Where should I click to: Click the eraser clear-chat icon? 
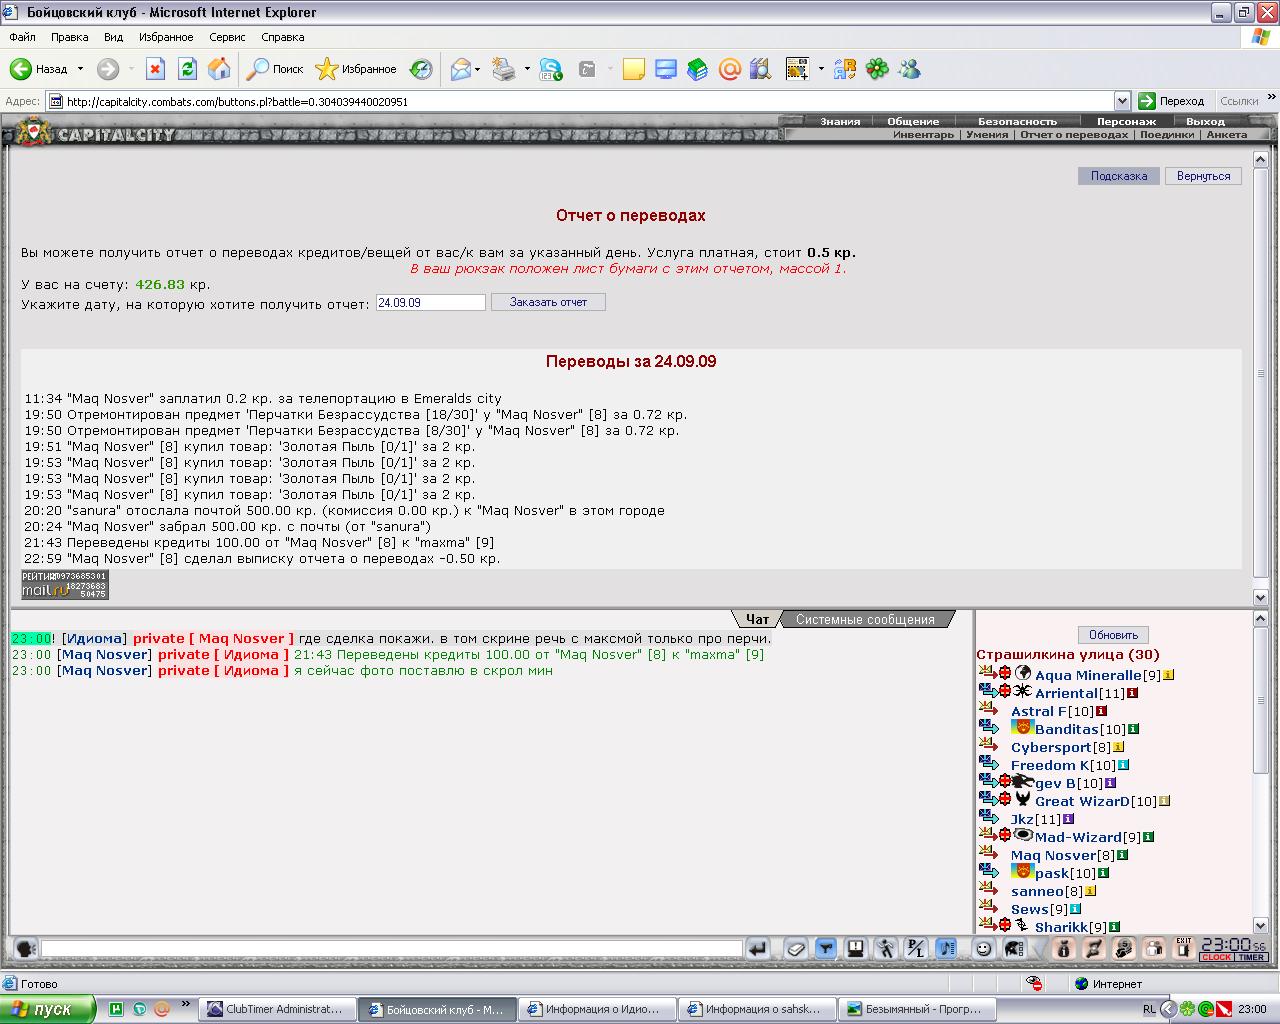point(796,948)
